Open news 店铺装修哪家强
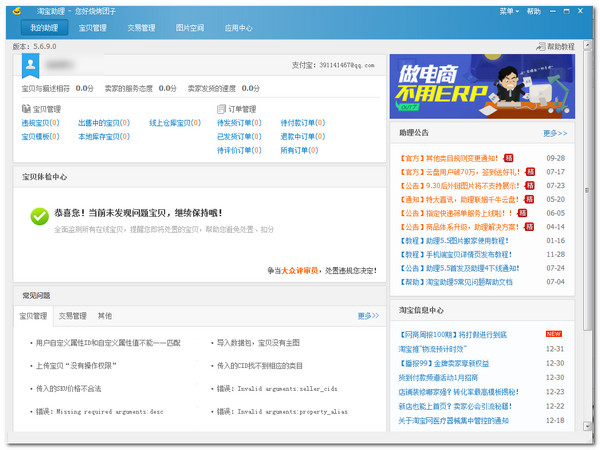Screen dimensions: 600x450 (x=458, y=392)
